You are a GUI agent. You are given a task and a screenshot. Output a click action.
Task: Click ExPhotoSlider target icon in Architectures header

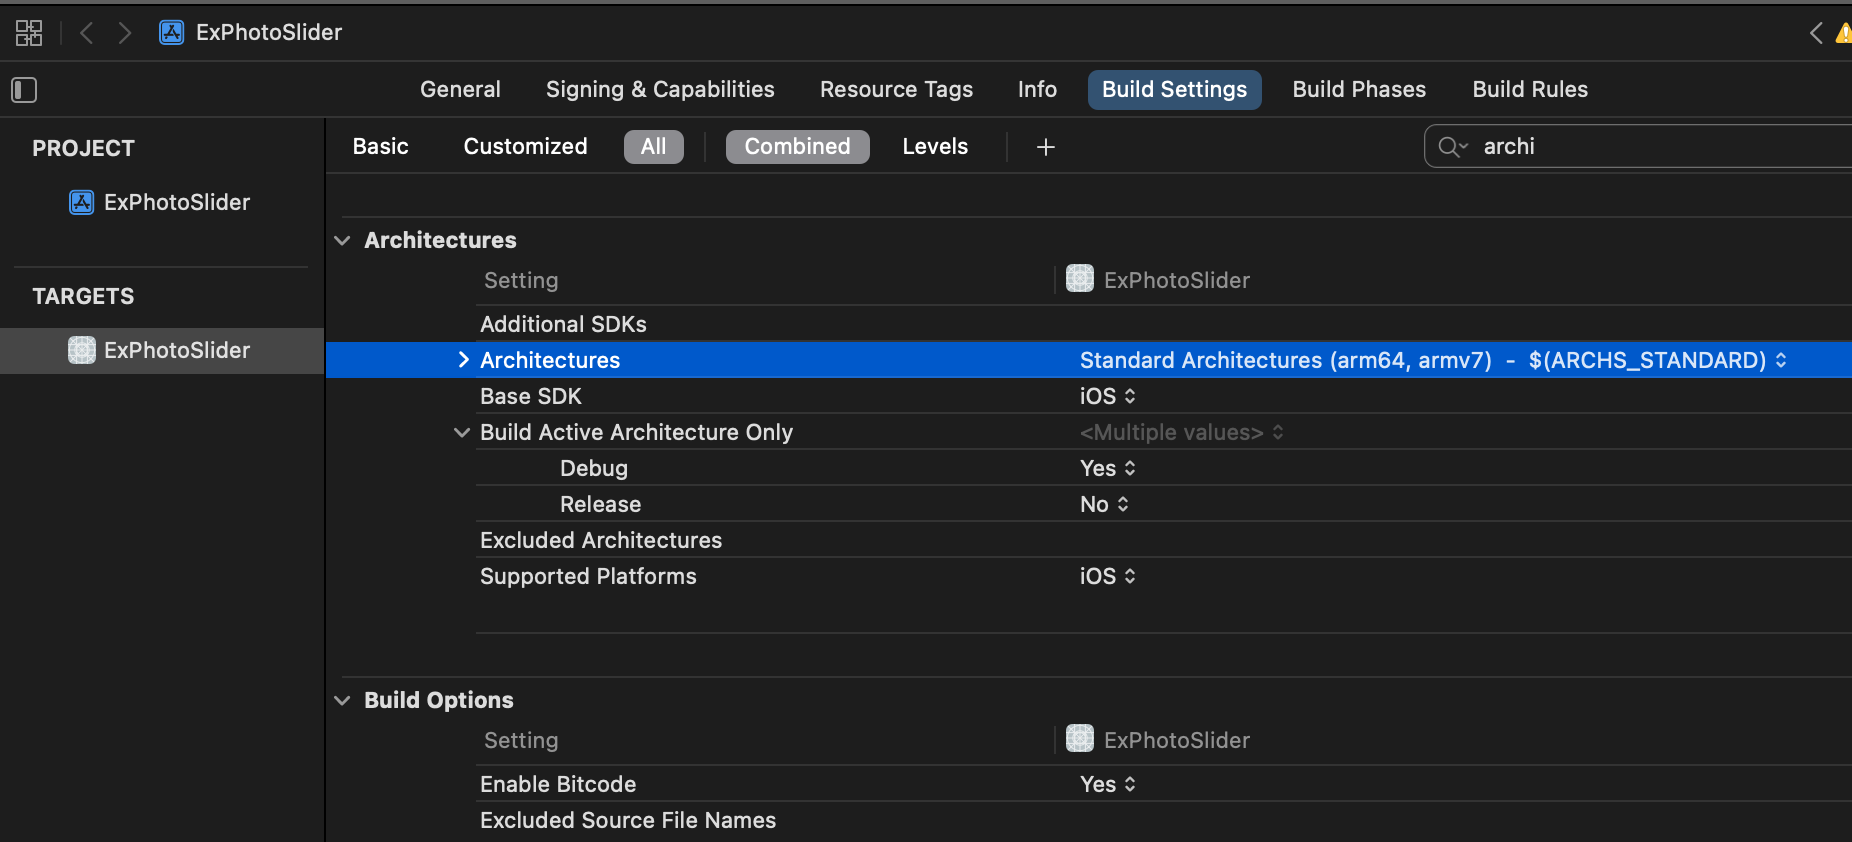coord(1080,279)
